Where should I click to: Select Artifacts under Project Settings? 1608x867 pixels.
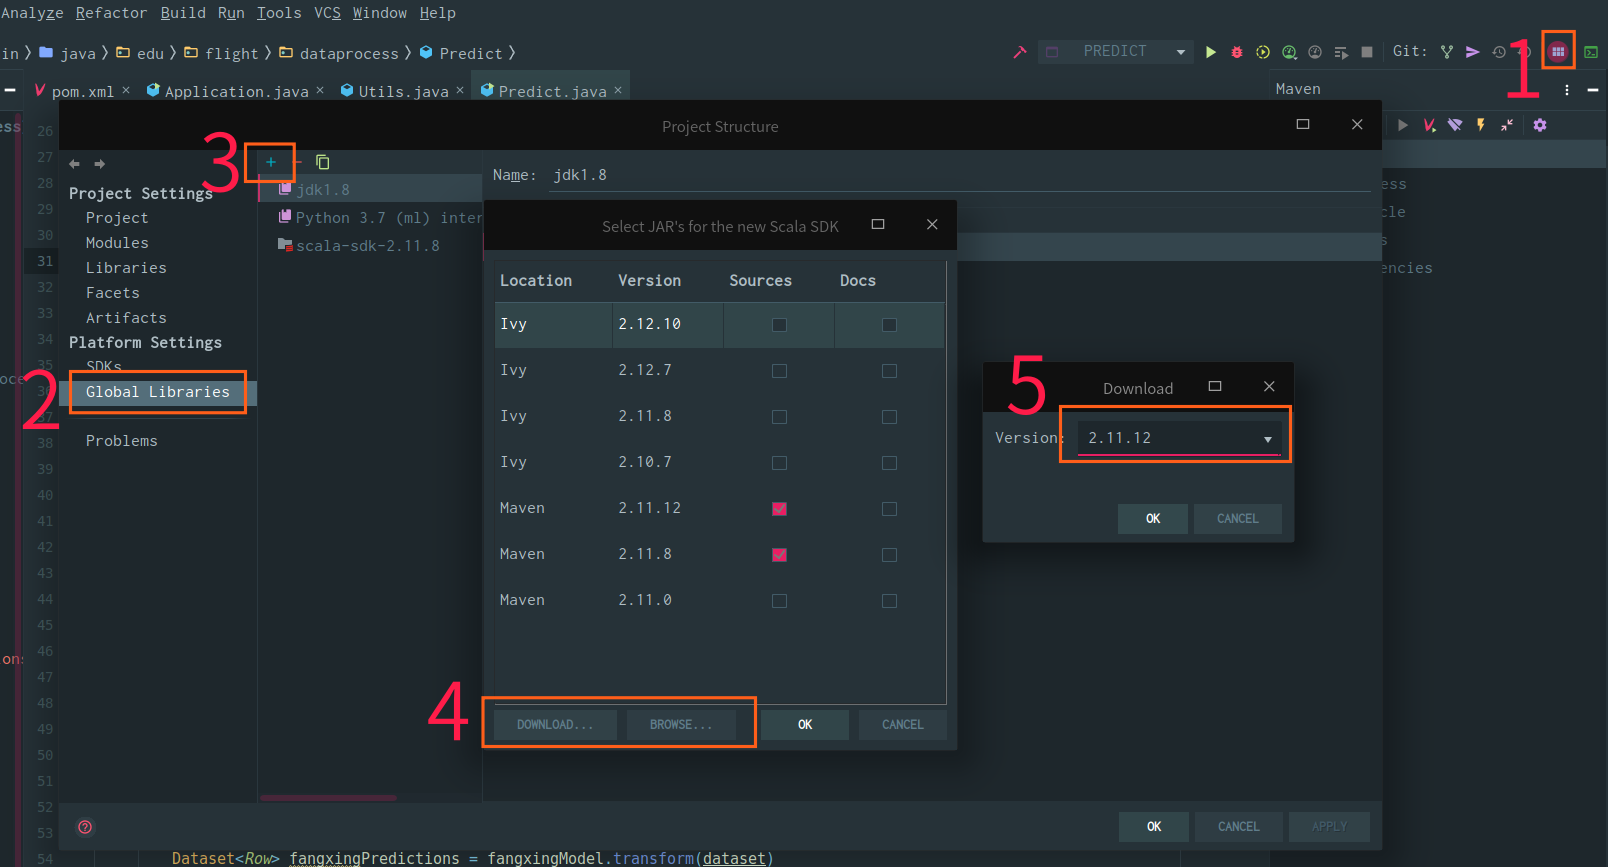coord(126,318)
